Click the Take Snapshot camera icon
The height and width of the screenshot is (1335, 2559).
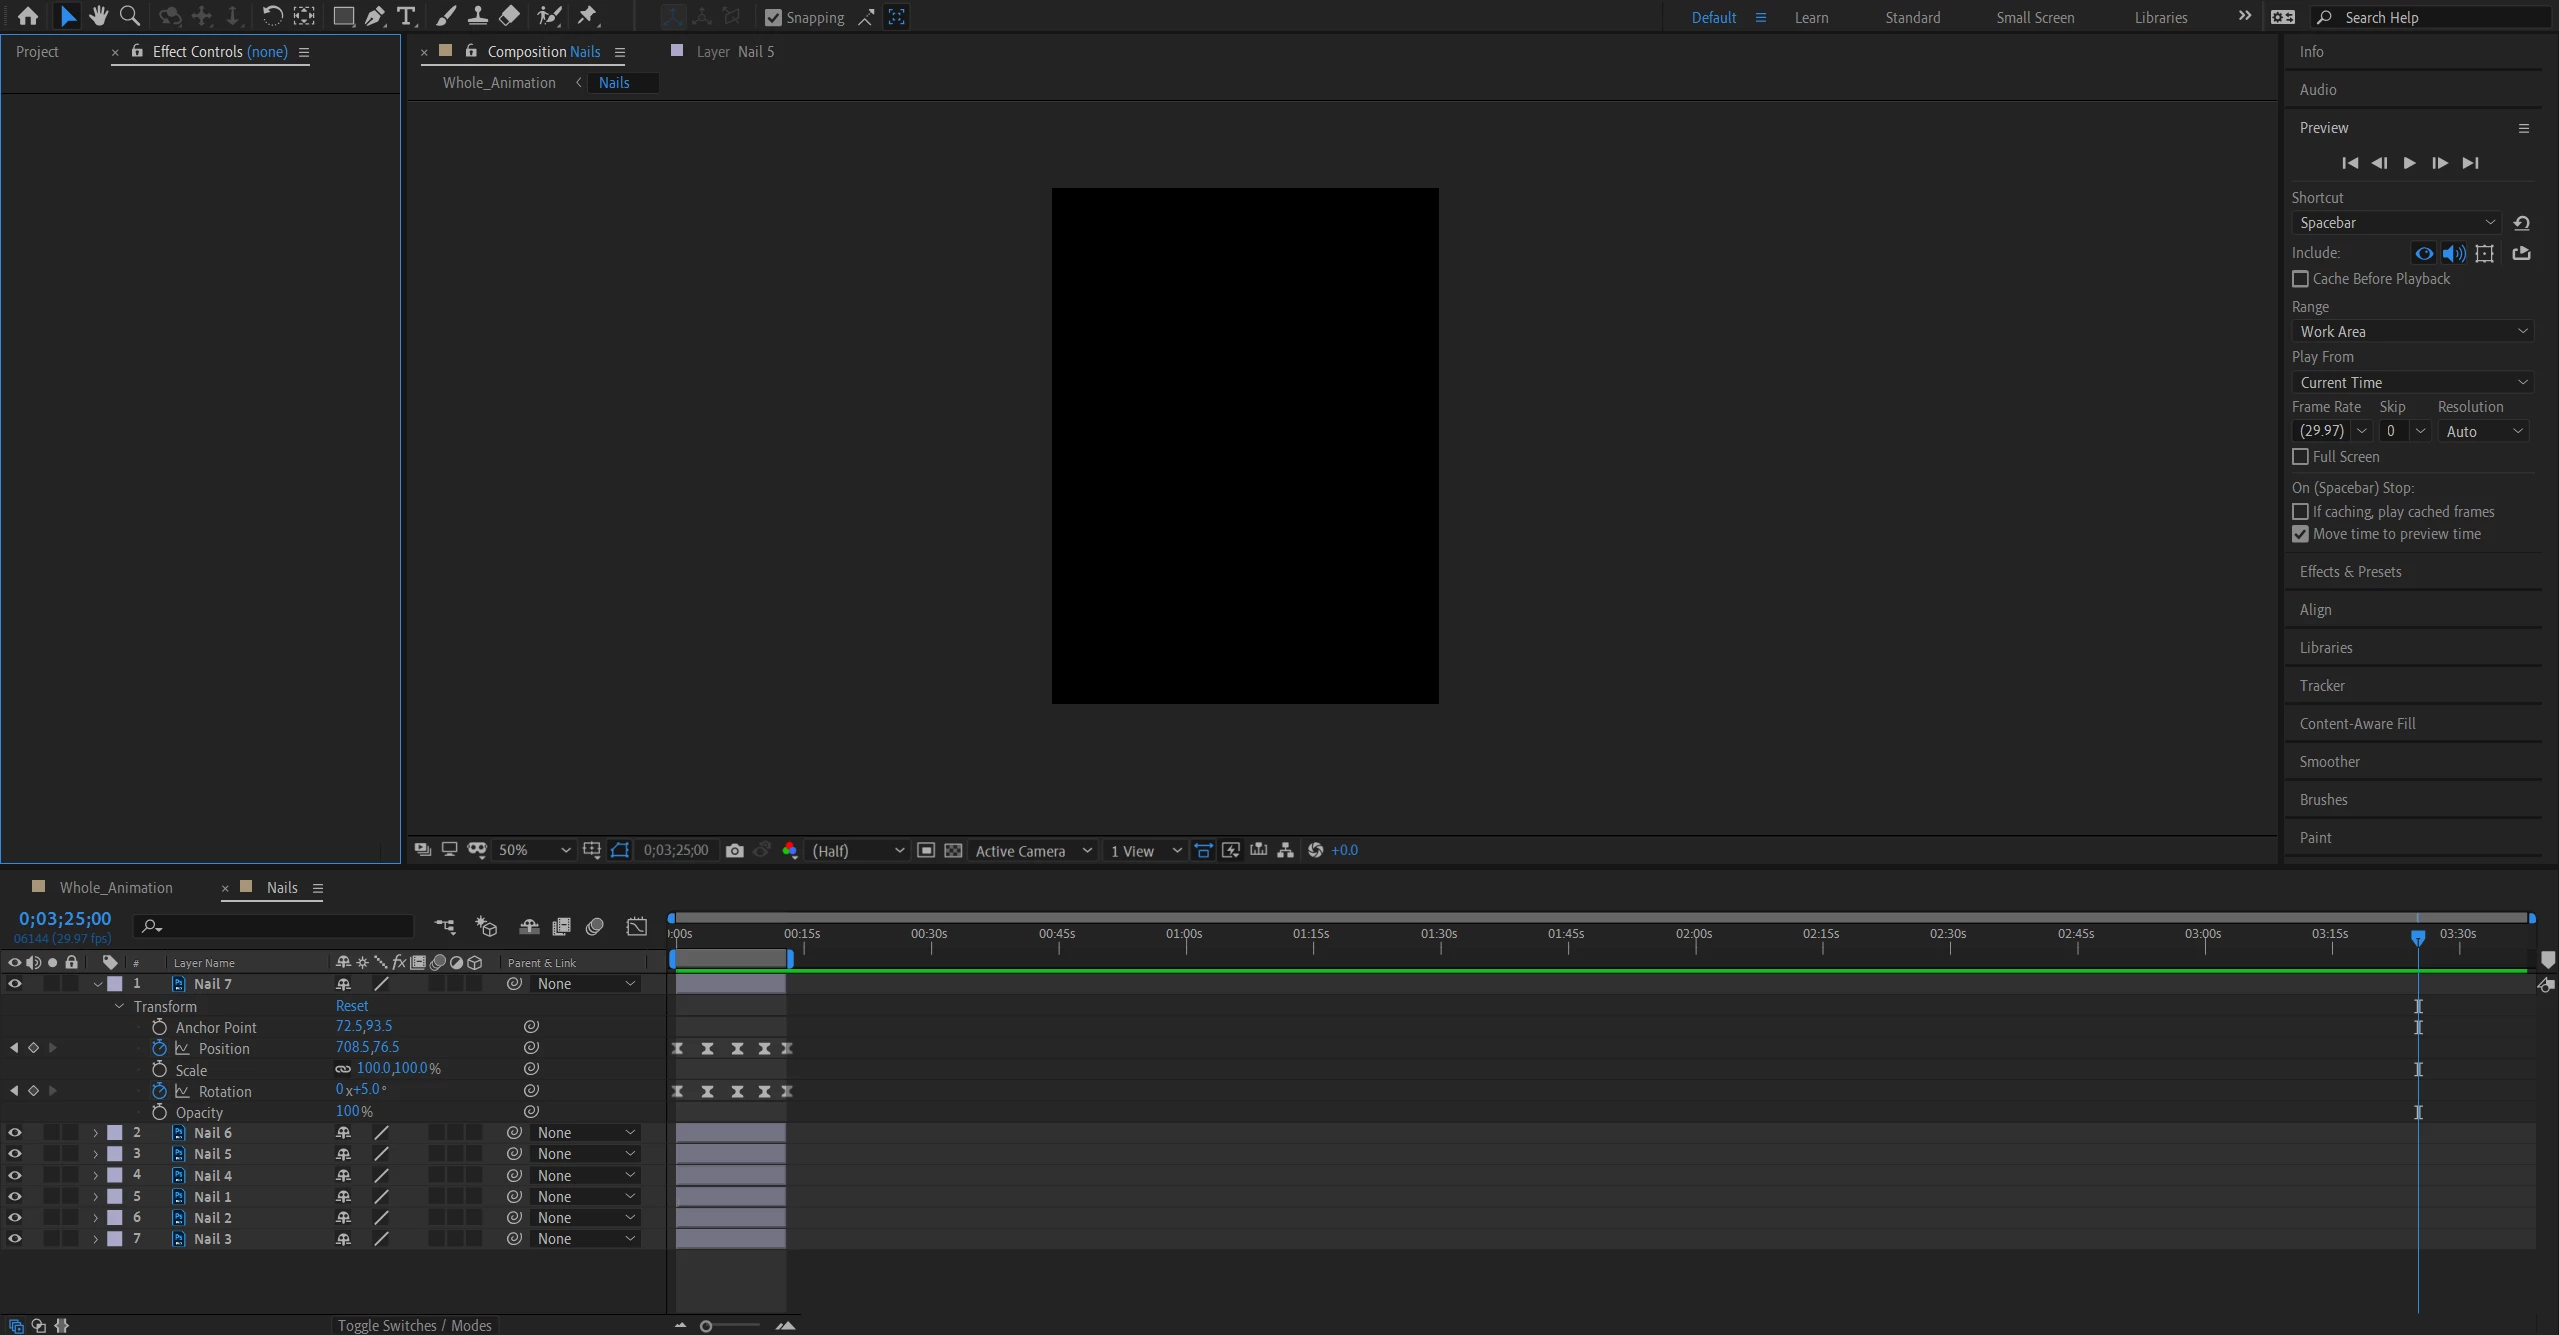coord(735,851)
